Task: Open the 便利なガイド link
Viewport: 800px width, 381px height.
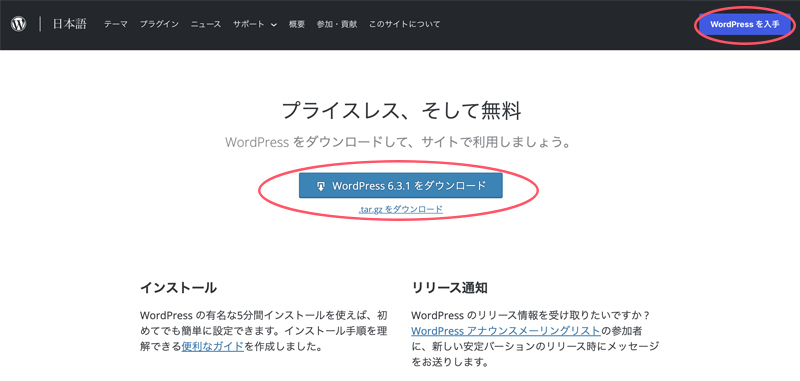Action: click(213, 347)
